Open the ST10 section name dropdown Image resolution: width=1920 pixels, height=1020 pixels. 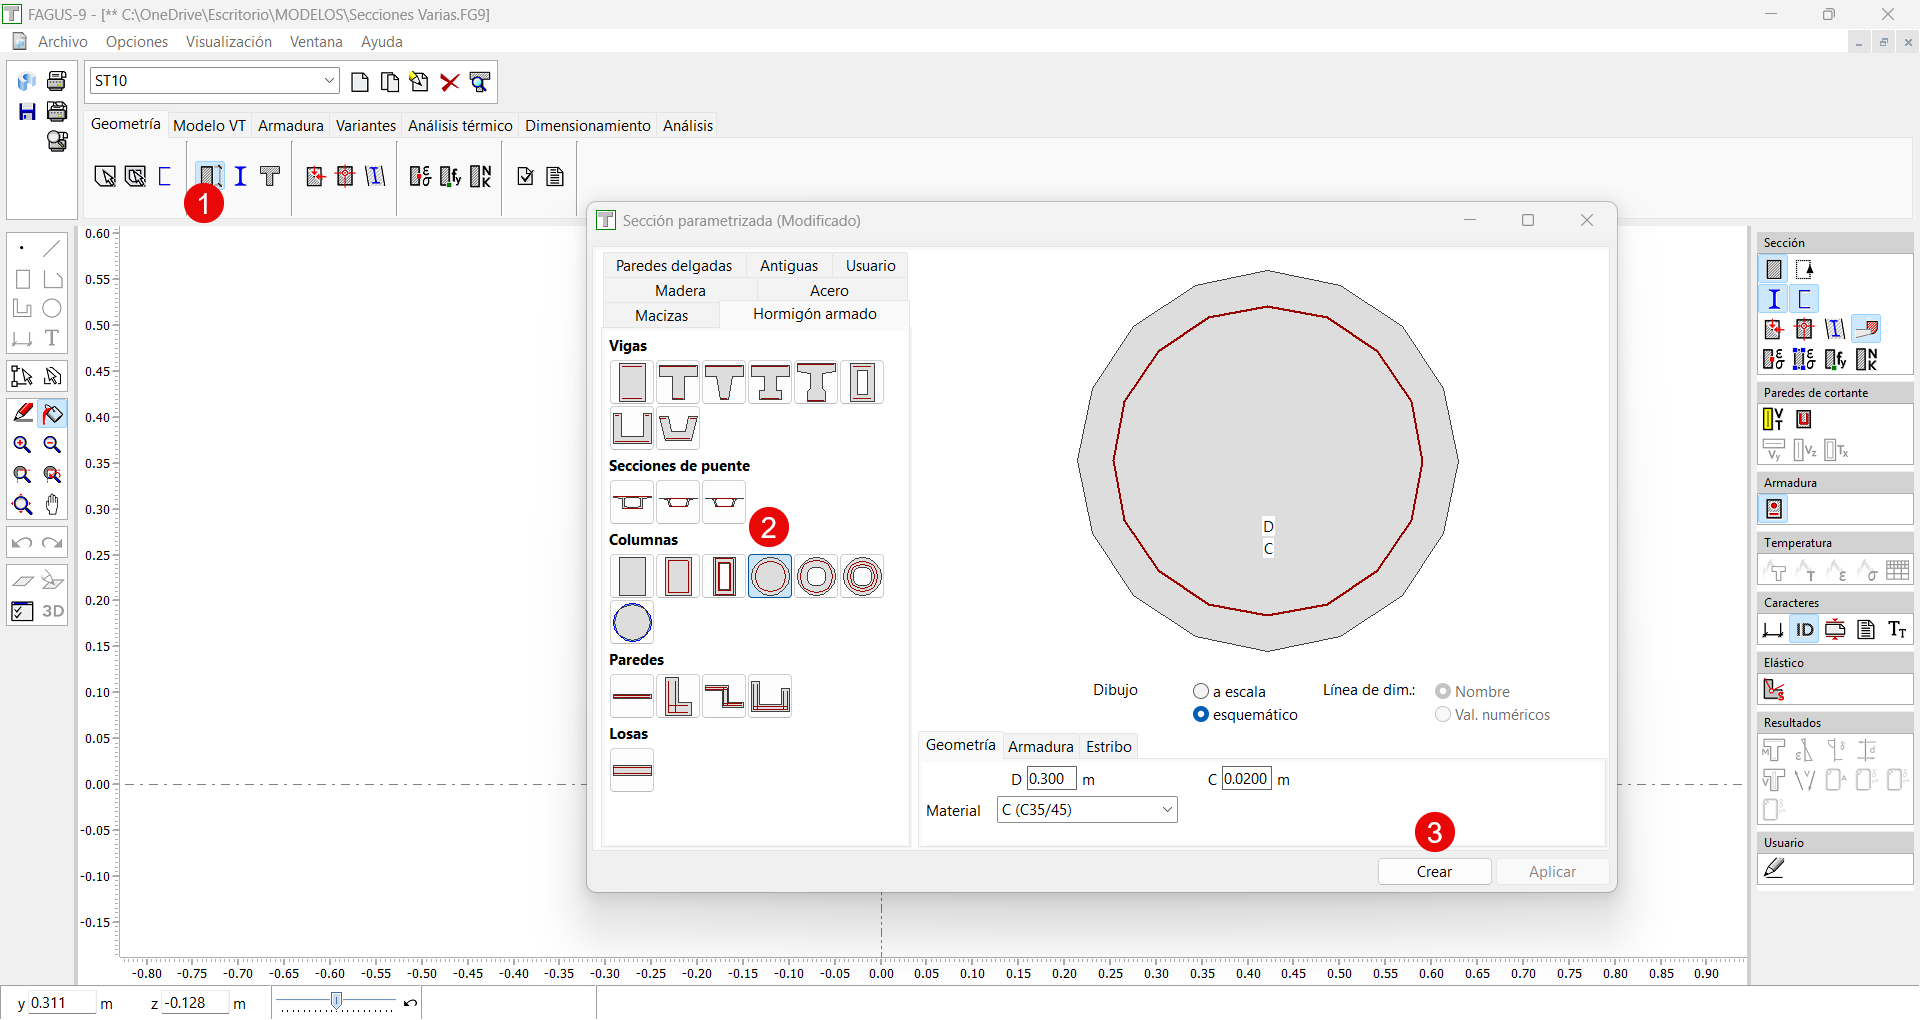(x=329, y=81)
